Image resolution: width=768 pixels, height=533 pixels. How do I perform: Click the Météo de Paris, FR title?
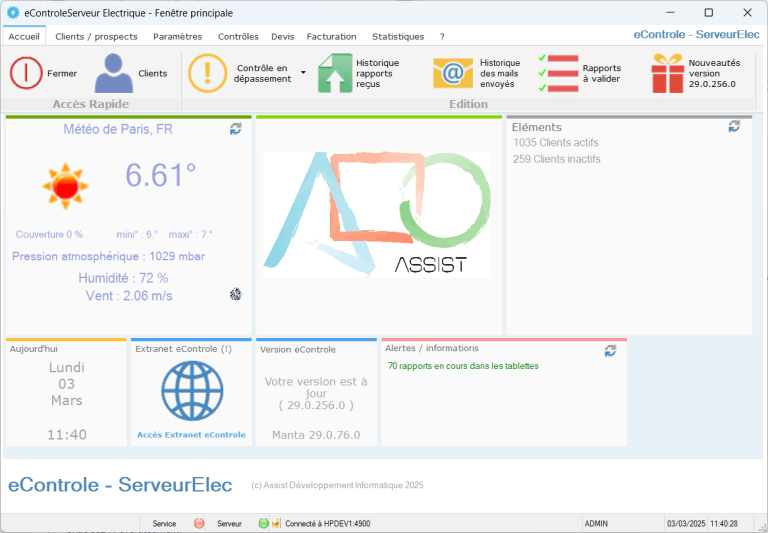118,129
